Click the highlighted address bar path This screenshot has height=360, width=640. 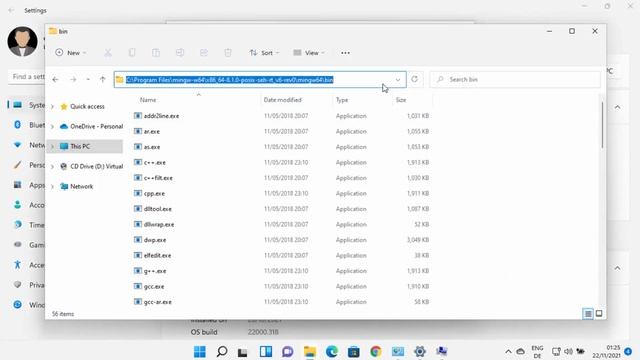point(229,80)
